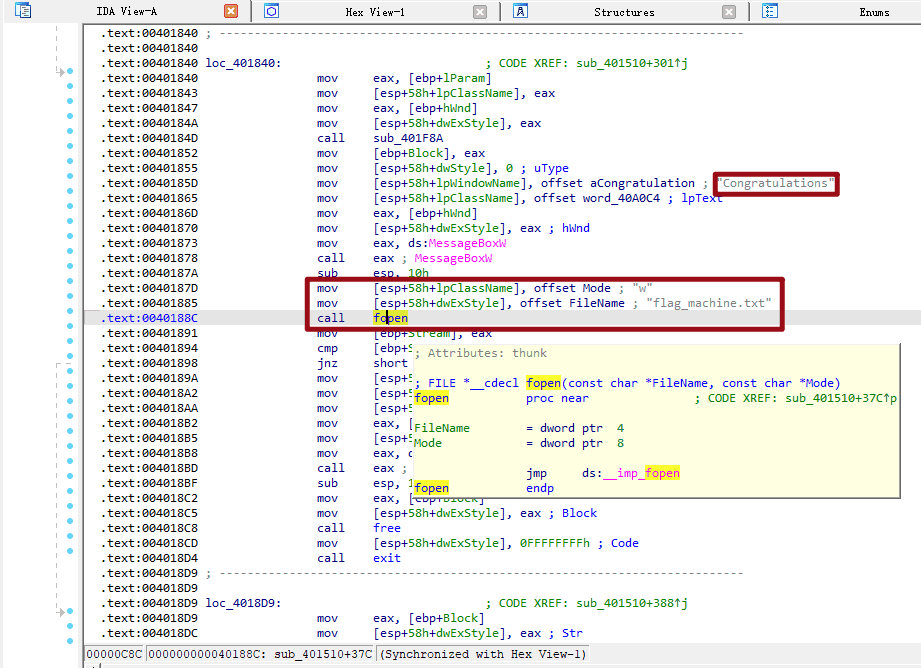Close the Structures tab

tap(729, 12)
